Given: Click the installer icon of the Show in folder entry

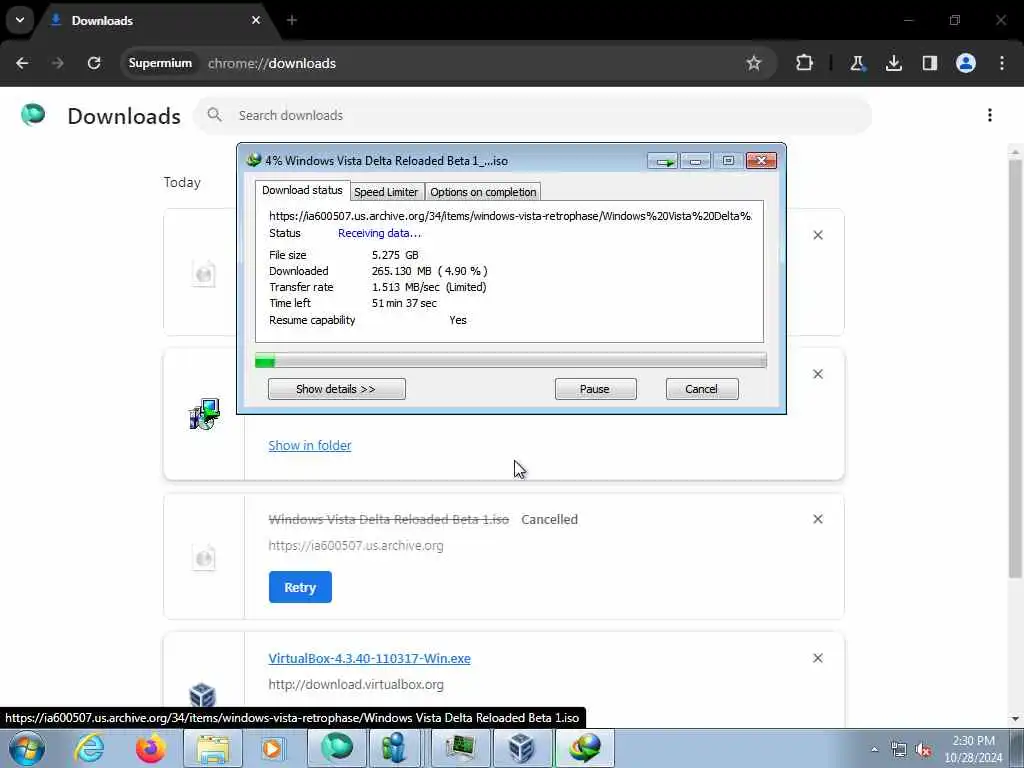Looking at the screenshot, I should point(204,414).
